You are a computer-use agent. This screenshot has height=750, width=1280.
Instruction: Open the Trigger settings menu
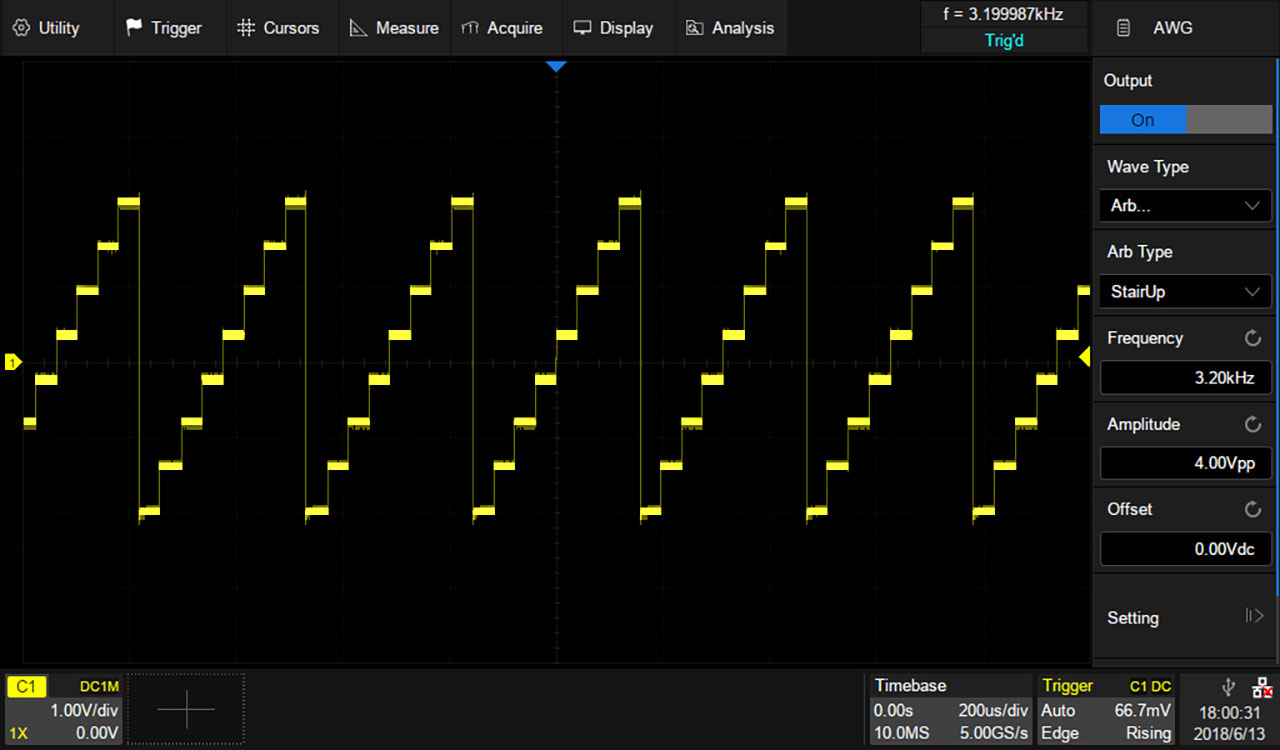click(163, 27)
